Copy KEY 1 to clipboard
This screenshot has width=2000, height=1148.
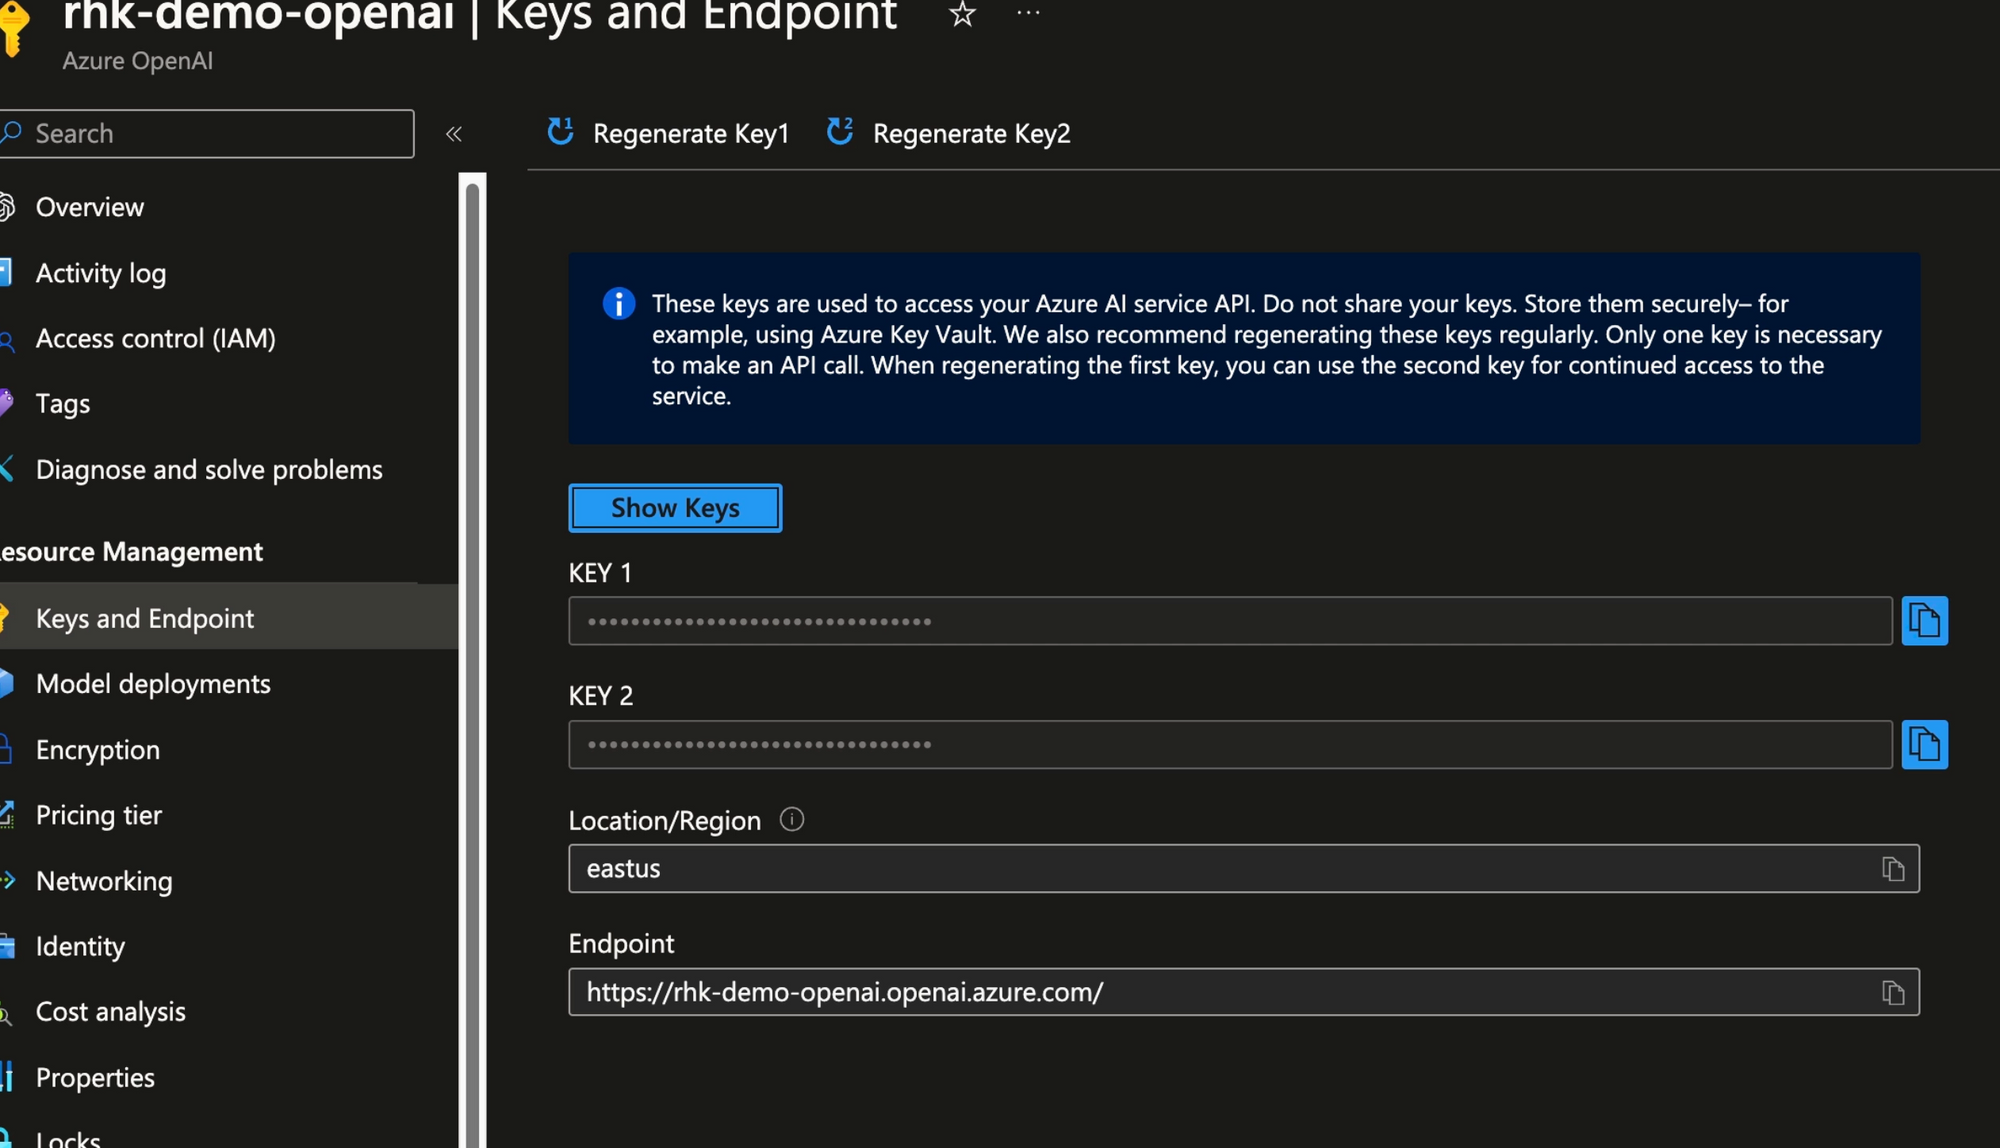[1924, 621]
